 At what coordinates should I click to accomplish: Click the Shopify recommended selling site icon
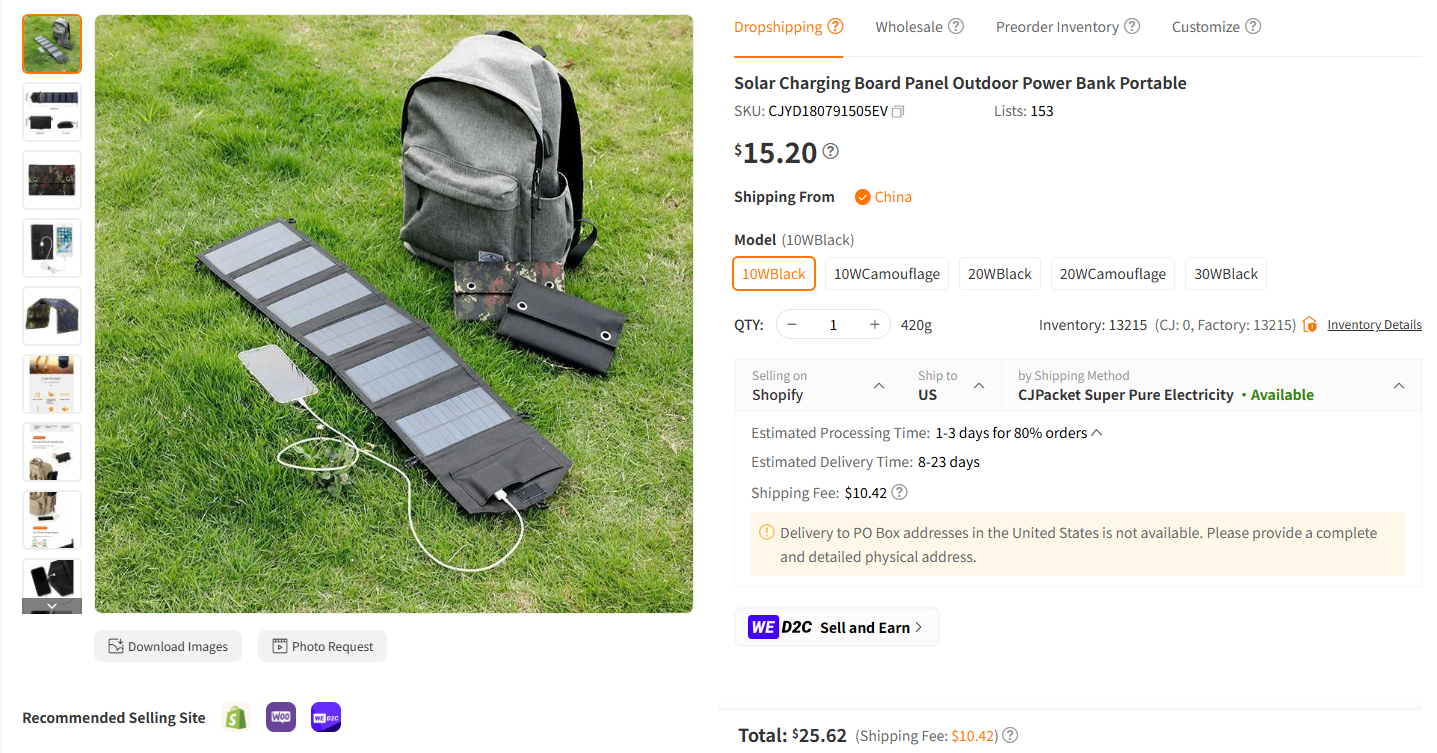[x=236, y=717]
